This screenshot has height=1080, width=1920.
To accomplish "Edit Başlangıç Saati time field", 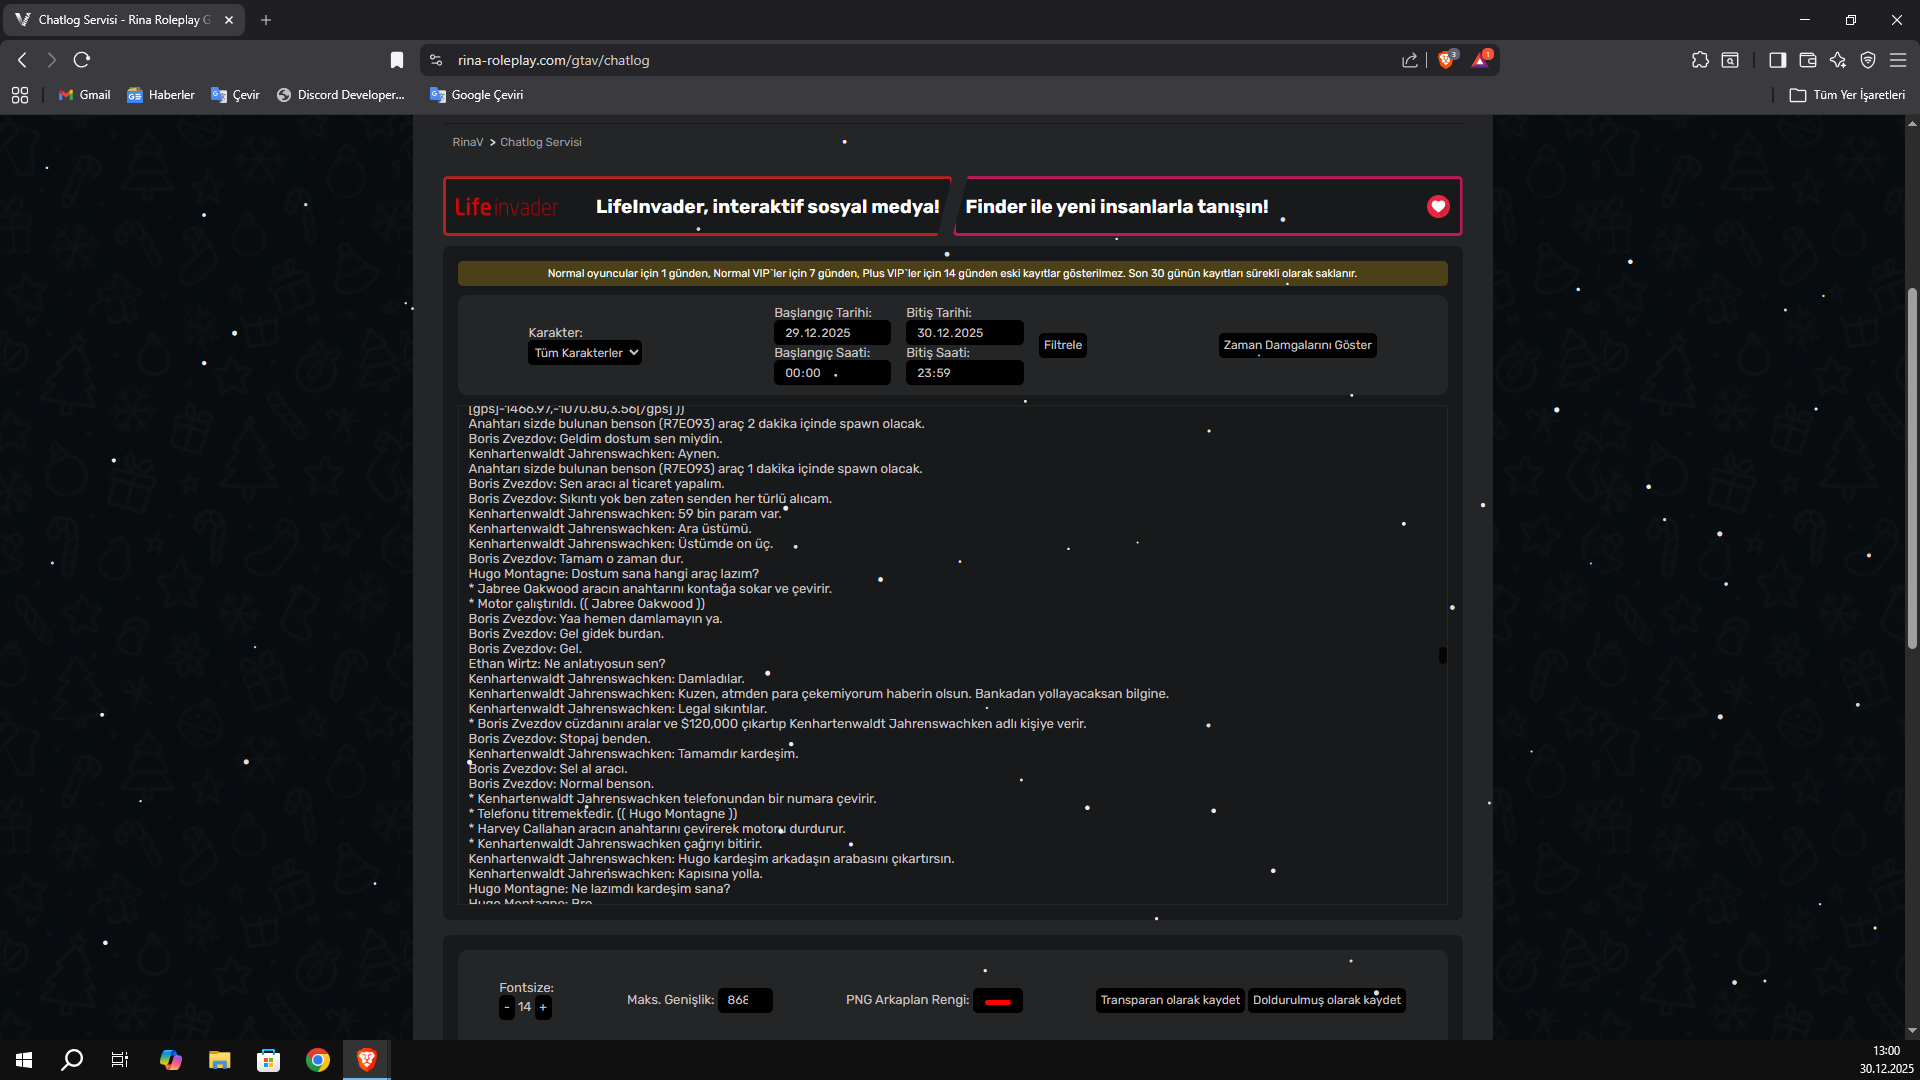I will (x=832, y=373).
